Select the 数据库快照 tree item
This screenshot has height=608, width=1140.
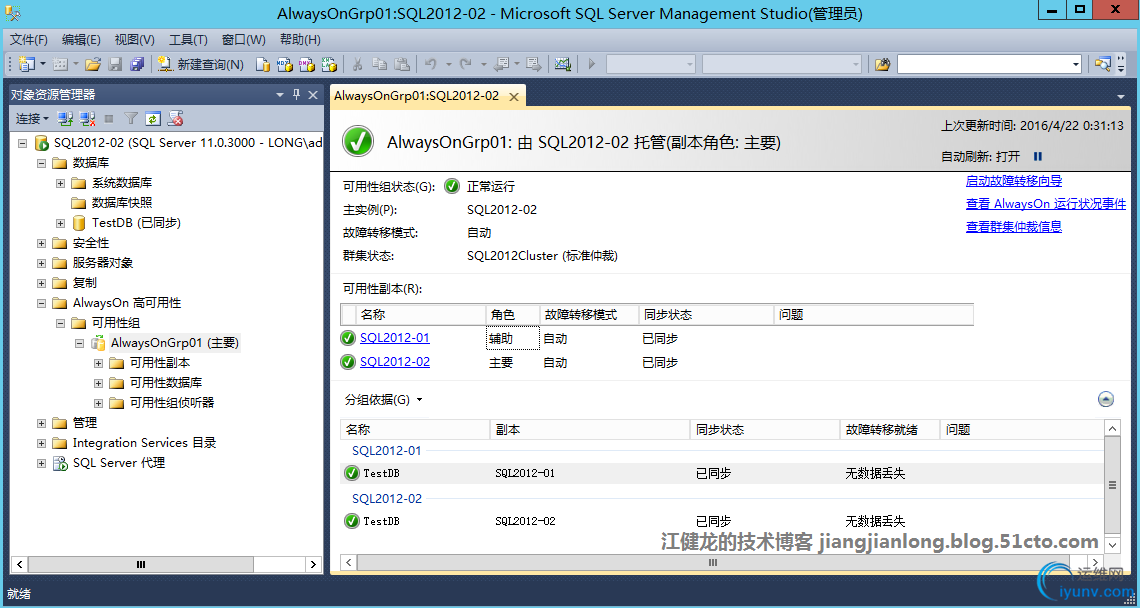122,203
